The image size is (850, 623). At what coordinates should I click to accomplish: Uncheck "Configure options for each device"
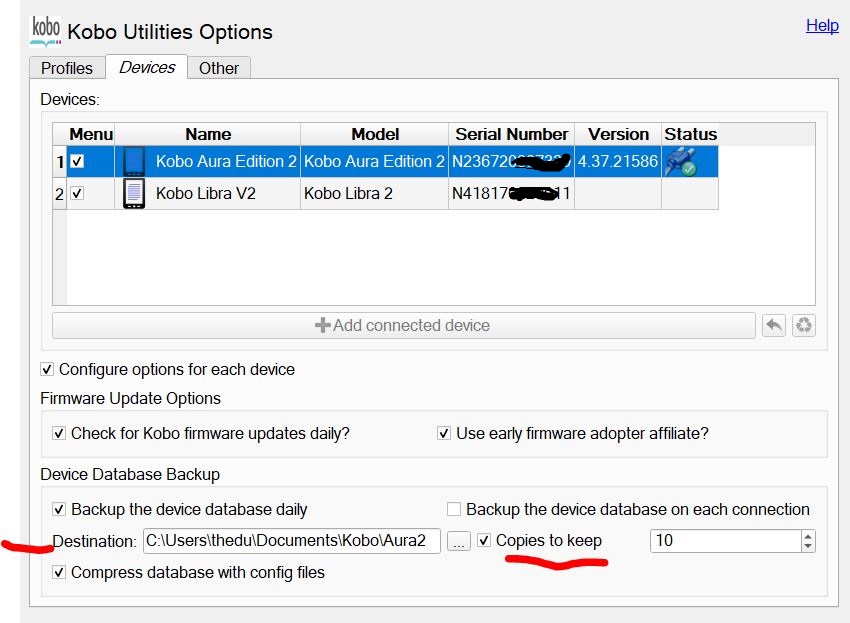coord(47,370)
